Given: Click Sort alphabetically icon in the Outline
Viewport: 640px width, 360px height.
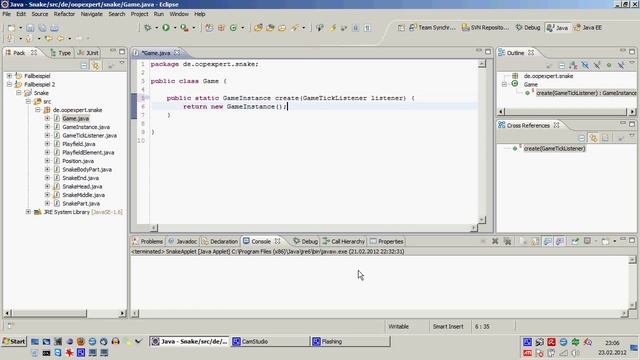Looking at the screenshot, I should 573,65.
